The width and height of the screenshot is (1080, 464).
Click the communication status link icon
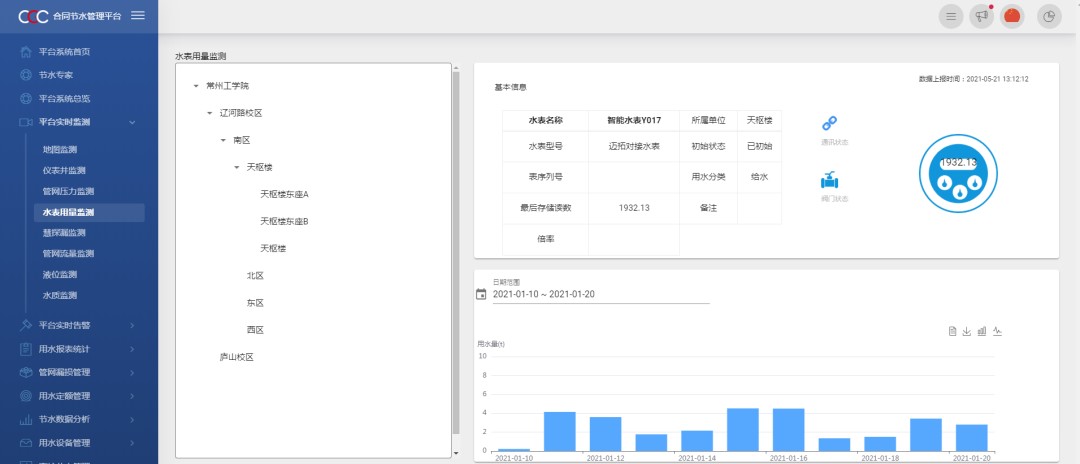(x=829, y=124)
